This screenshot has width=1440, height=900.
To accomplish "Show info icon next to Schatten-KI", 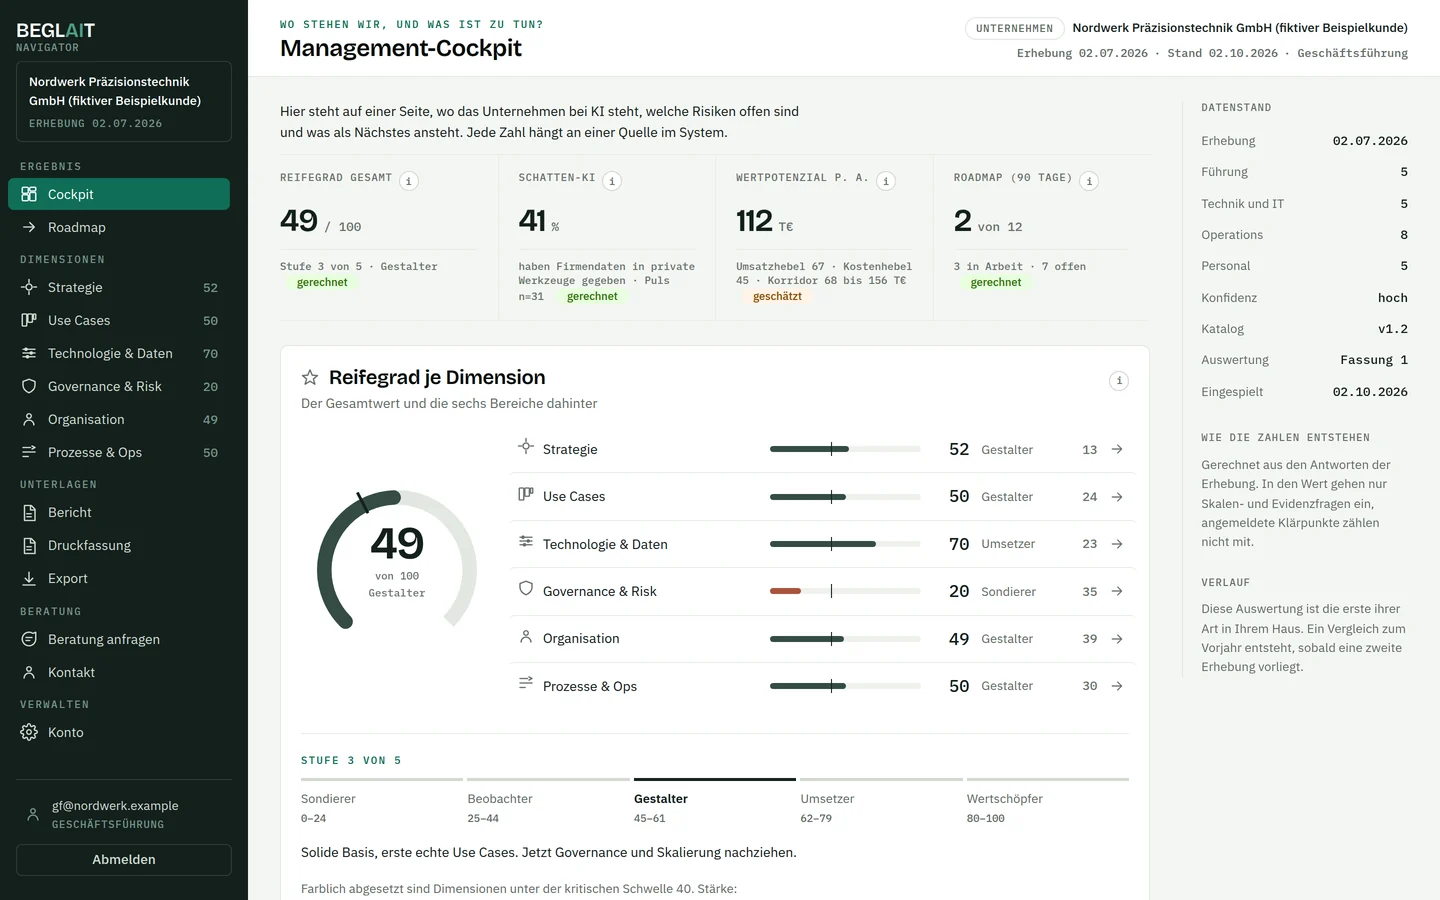I will click(x=612, y=181).
